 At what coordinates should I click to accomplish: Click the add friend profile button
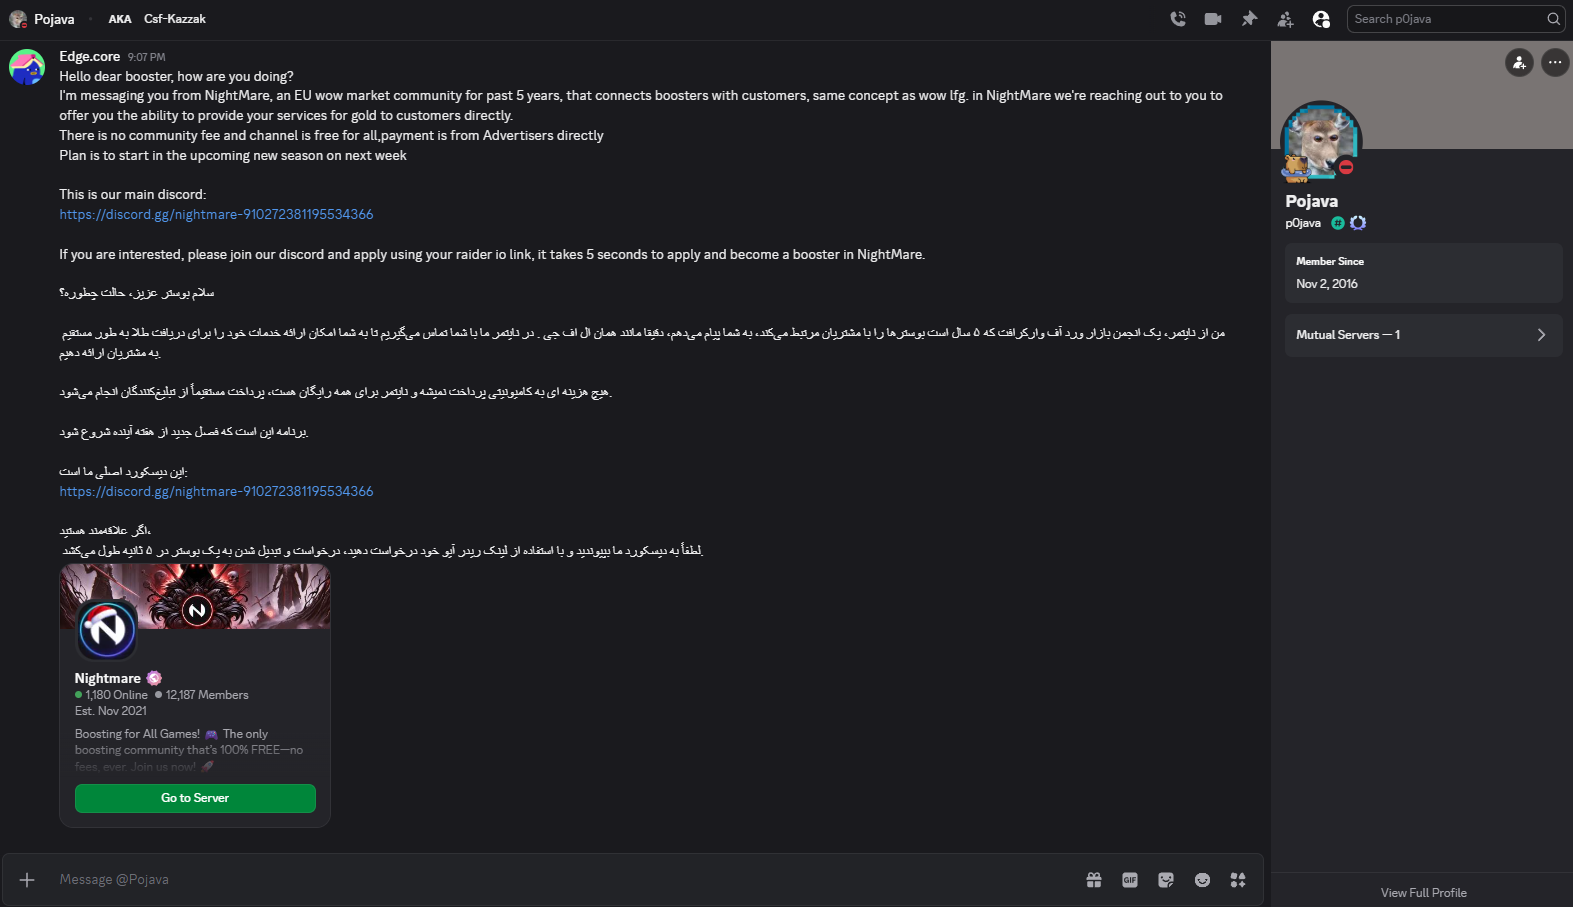click(x=1519, y=62)
